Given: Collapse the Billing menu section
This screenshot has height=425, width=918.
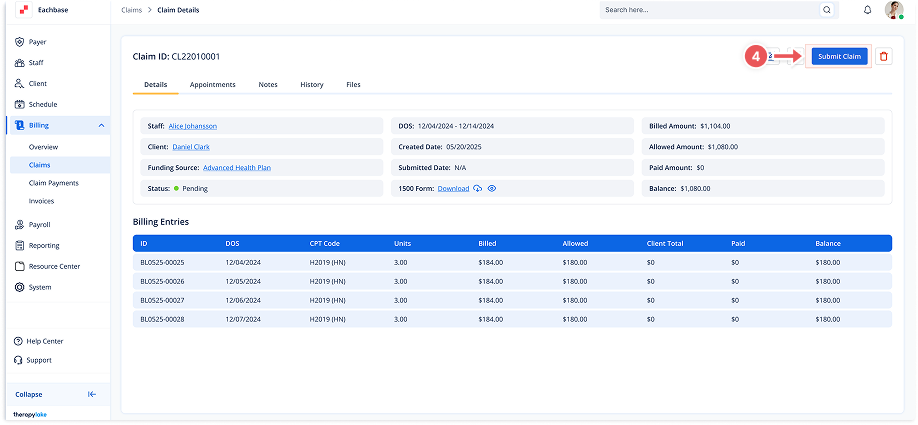Looking at the screenshot, I should pos(101,125).
